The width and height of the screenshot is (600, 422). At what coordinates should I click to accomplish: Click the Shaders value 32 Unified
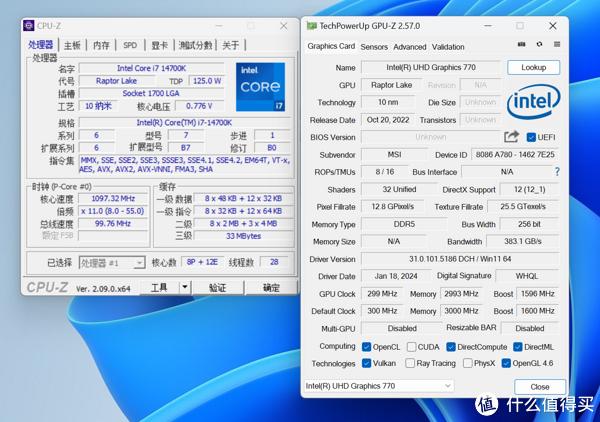(x=399, y=189)
